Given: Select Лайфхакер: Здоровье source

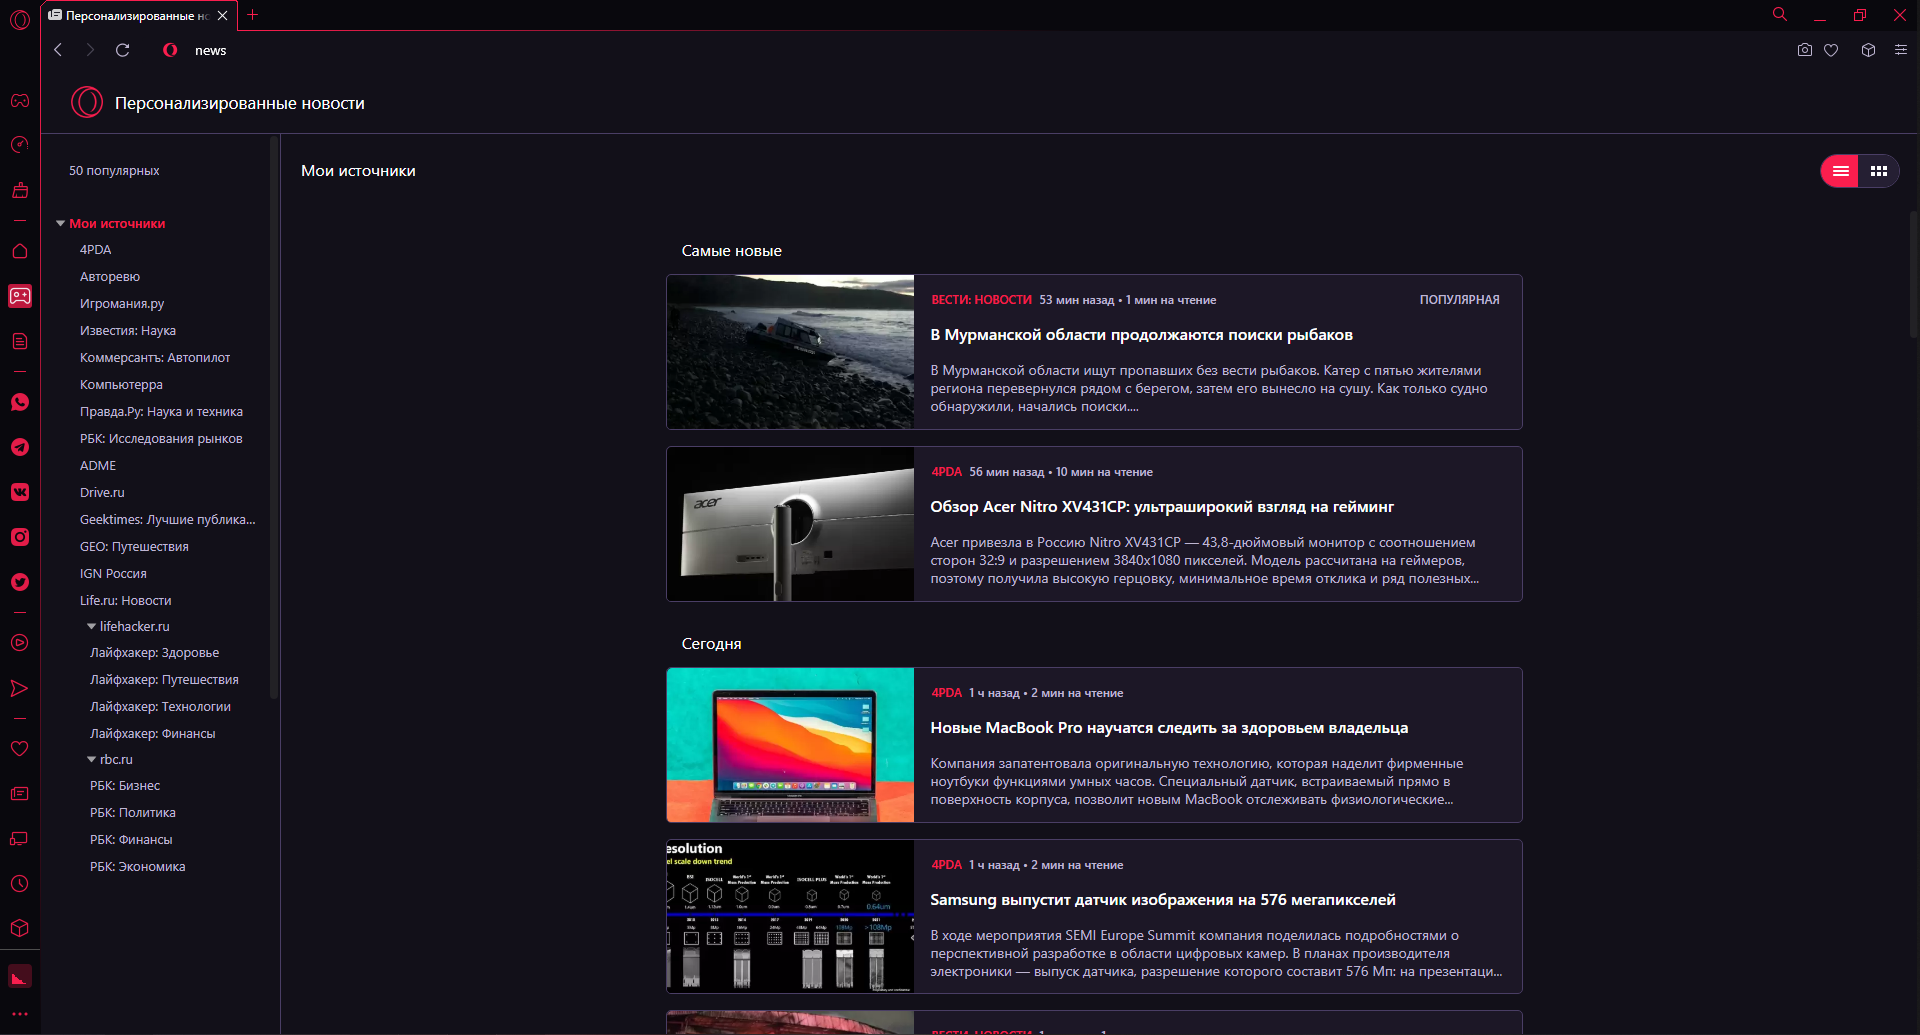Looking at the screenshot, I should pyautogui.click(x=155, y=653).
